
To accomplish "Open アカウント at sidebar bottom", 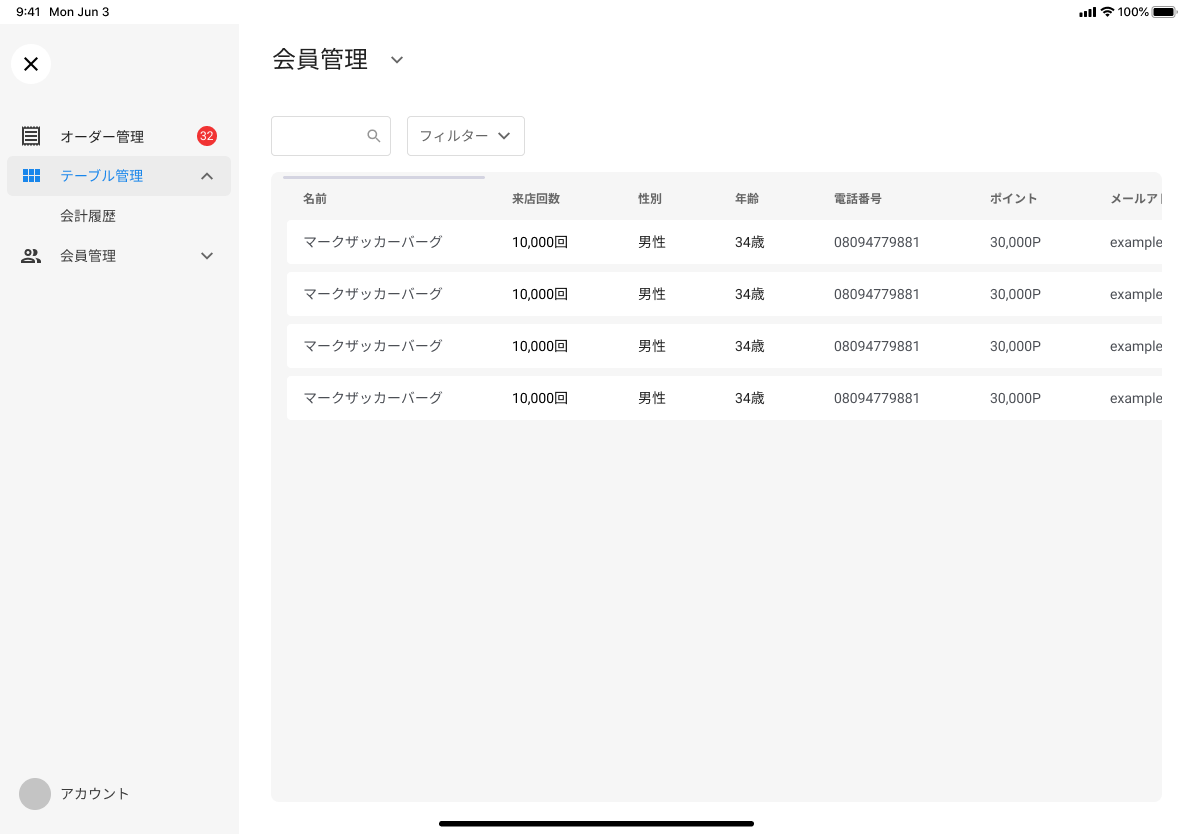I will [x=95, y=794].
